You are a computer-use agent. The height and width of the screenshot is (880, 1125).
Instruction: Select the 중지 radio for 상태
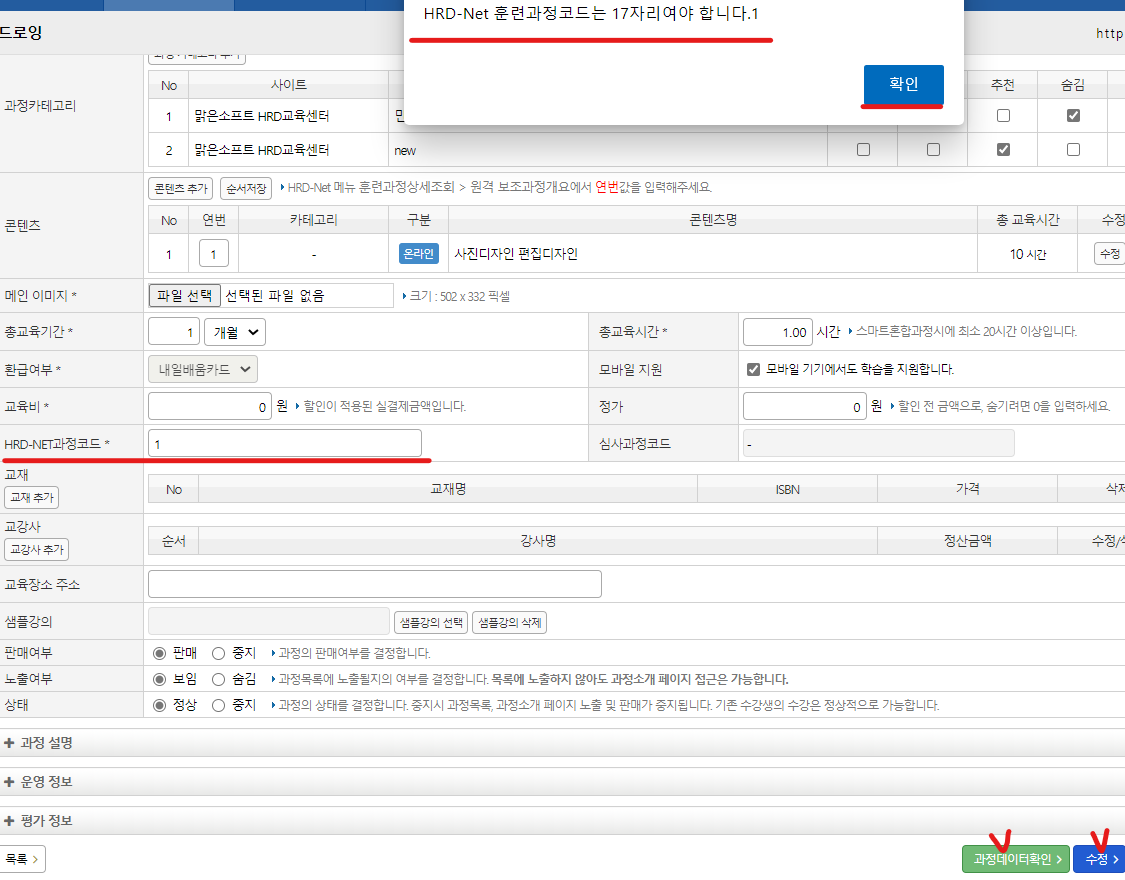click(218, 705)
